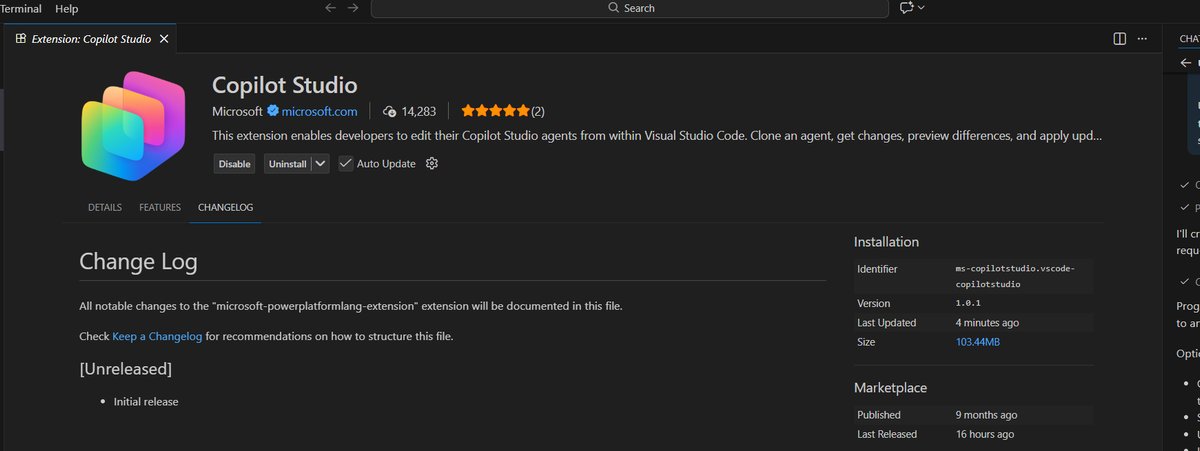1200x451 pixels.
Task: Open the Keep a Changelog link
Action: click(x=157, y=337)
